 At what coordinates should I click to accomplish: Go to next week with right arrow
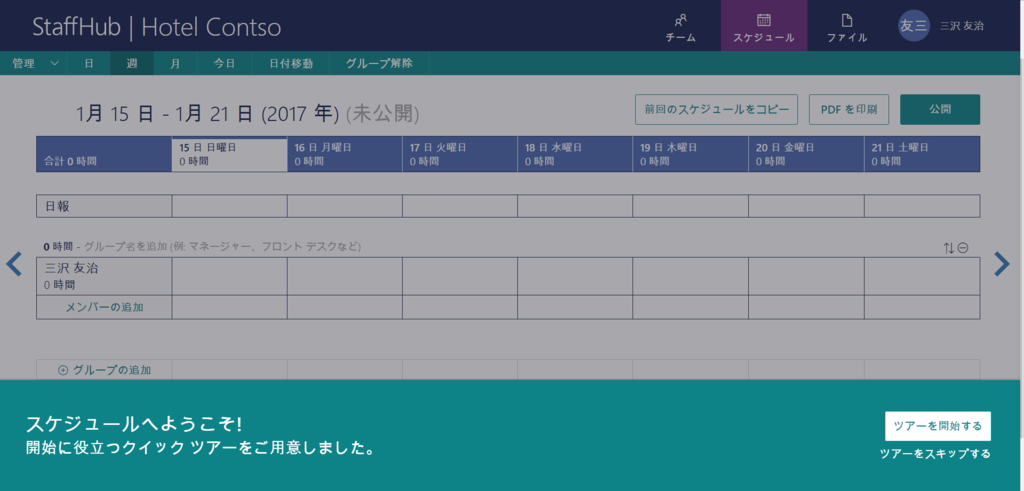tap(1002, 264)
